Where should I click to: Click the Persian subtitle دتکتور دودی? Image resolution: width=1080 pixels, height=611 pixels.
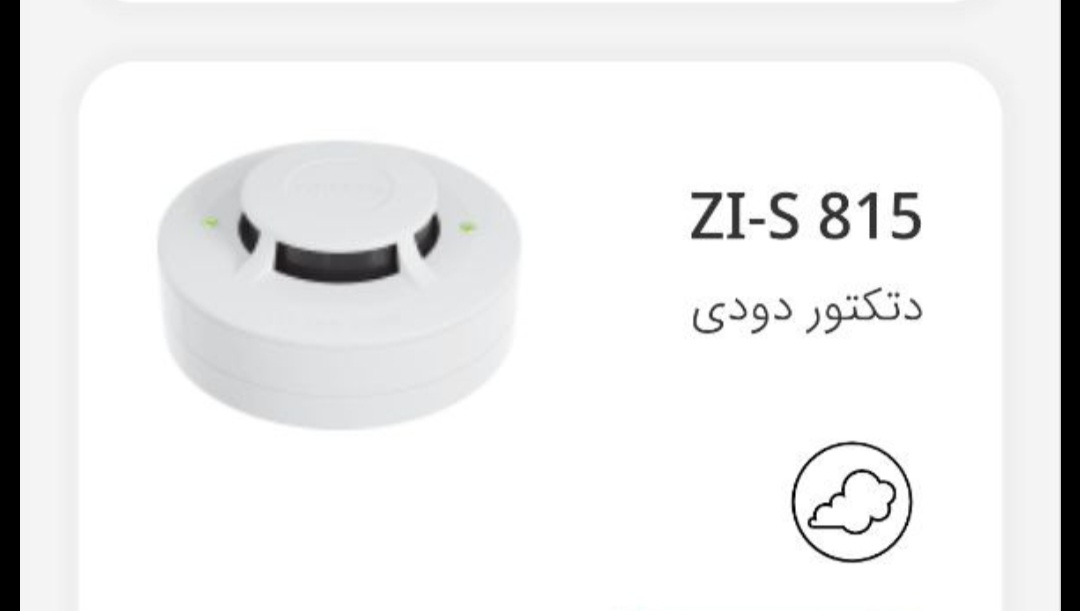click(x=807, y=313)
